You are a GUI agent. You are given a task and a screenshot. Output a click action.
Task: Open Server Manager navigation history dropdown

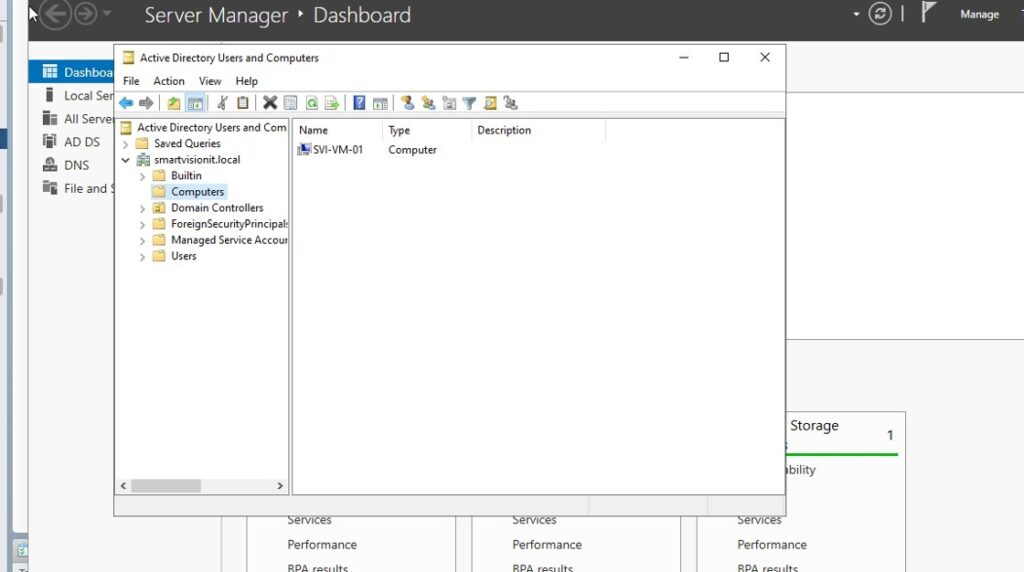pyautogui.click(x=106, y=13)
